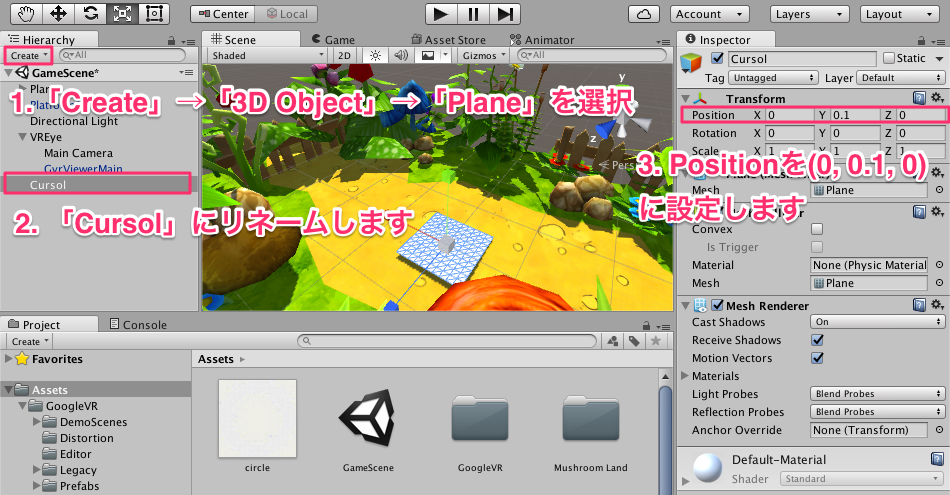
Task: Toggle Receive Shadows checkbox
Action: pos(817,340)
